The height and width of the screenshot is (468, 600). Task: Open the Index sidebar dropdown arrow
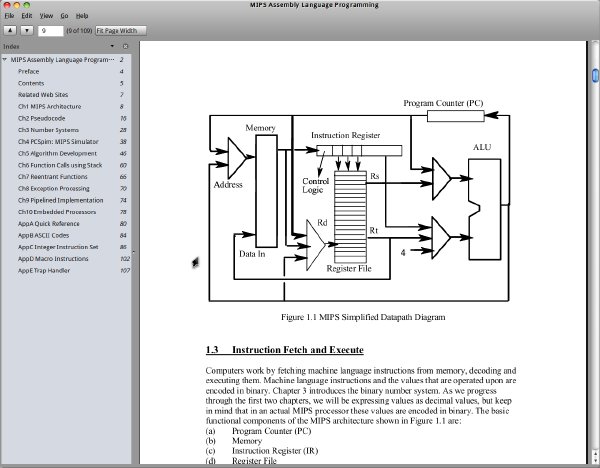coord(112,46)
